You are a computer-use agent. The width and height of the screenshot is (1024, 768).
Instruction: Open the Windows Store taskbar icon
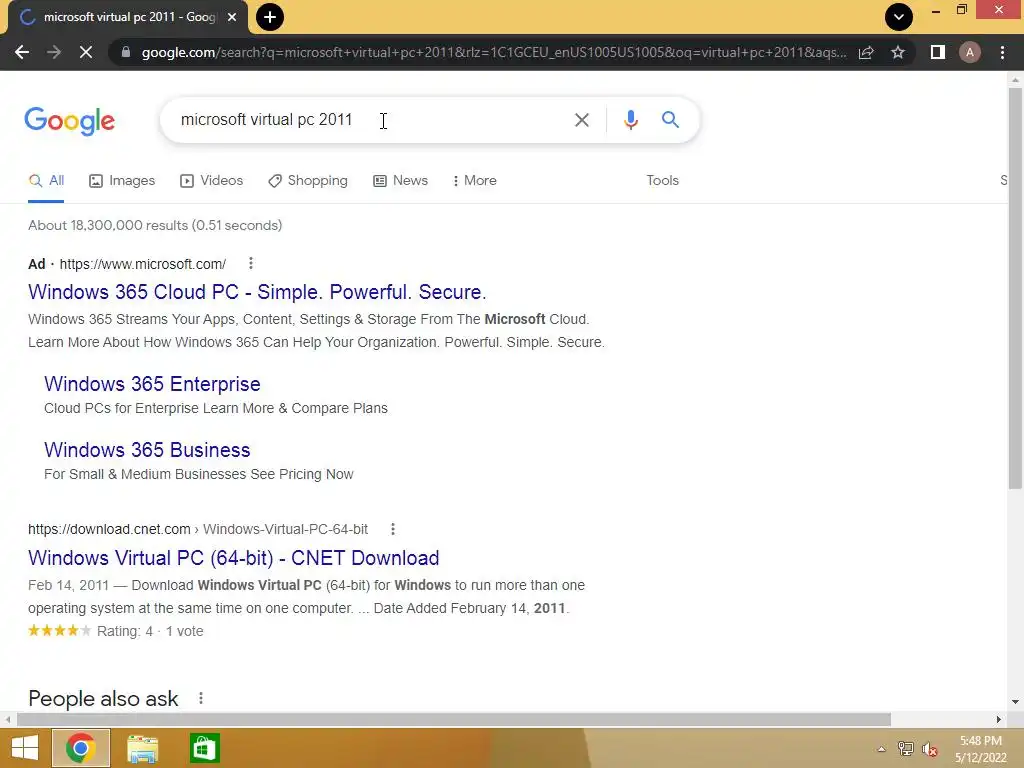[204, 748]
